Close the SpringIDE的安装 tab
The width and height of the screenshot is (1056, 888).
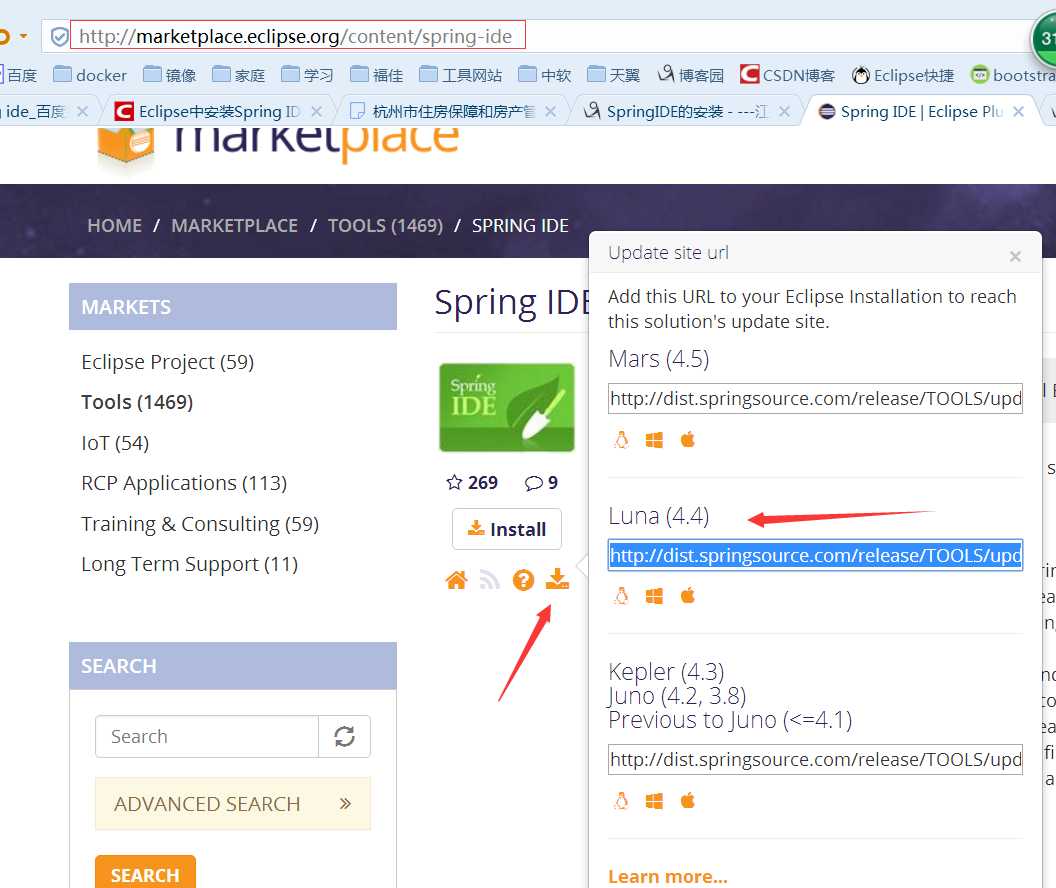pyautogui.click(x=784, y=111)
